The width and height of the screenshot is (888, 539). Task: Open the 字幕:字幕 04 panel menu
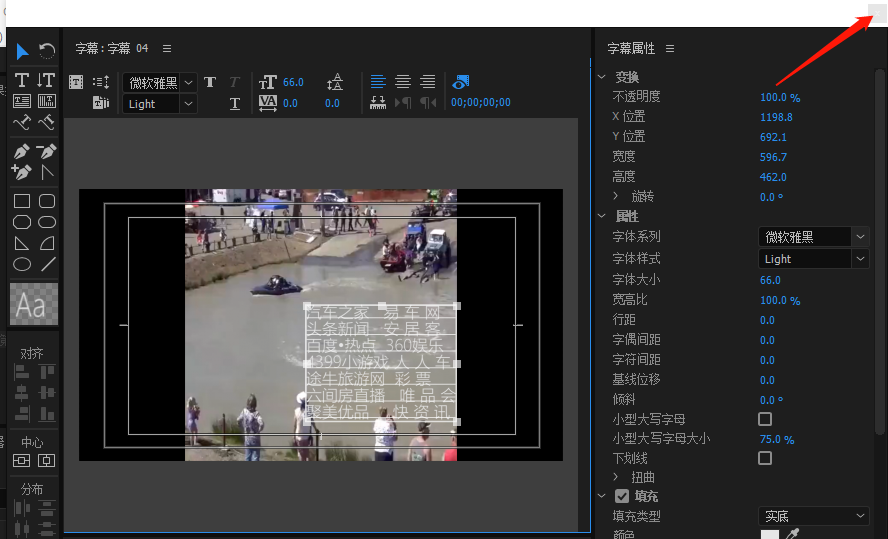coord(167,48)
